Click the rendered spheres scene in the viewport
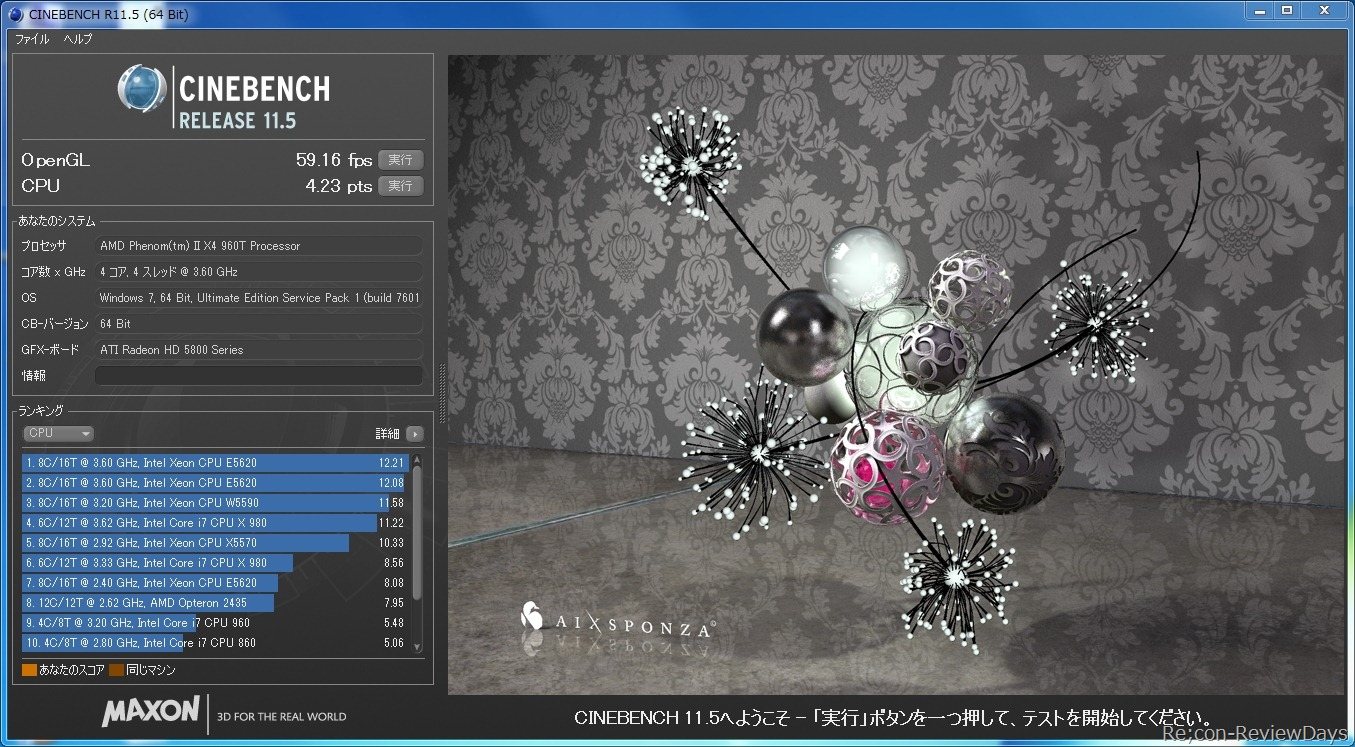The width and height of the screenshot is (1355, 747). 897,375
